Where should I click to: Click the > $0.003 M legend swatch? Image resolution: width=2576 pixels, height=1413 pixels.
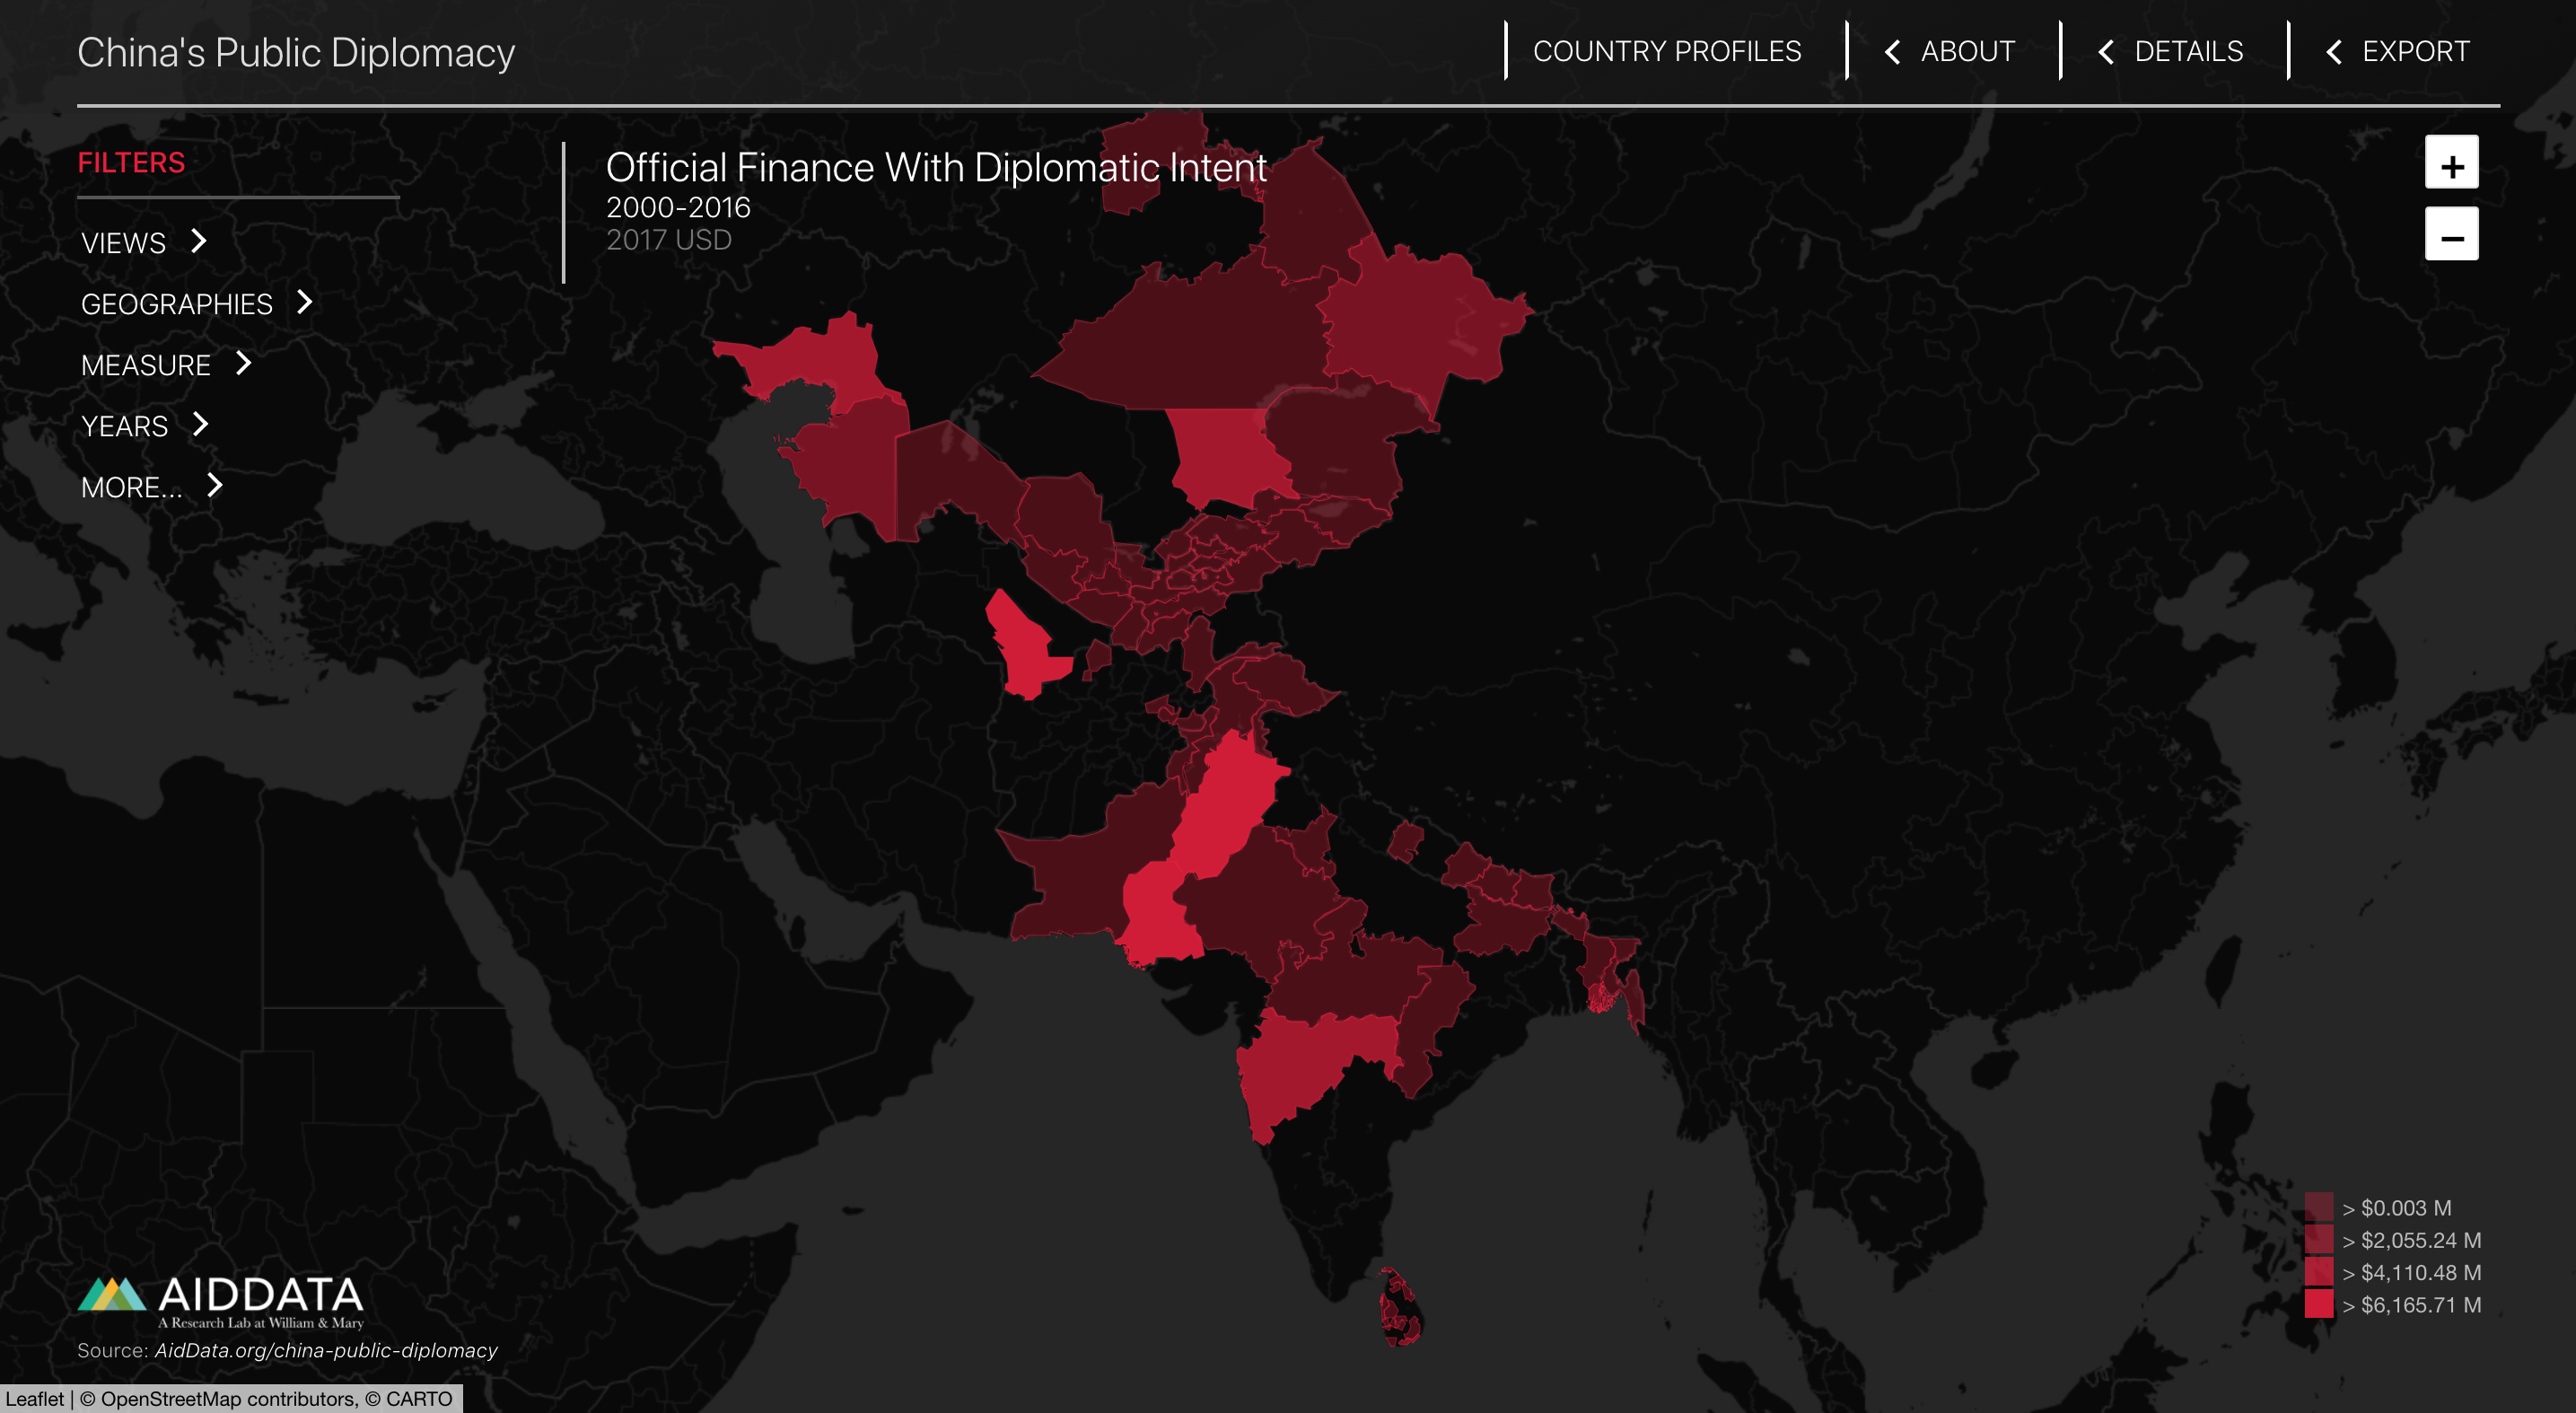[x=2318, y=1207]
